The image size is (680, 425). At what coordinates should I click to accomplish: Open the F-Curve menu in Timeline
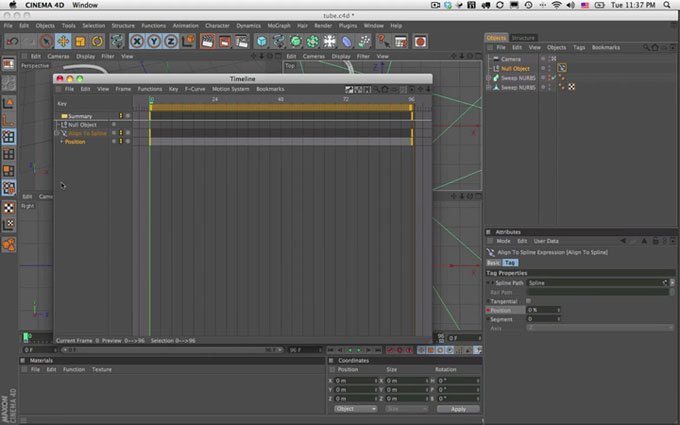click(195, 89)
